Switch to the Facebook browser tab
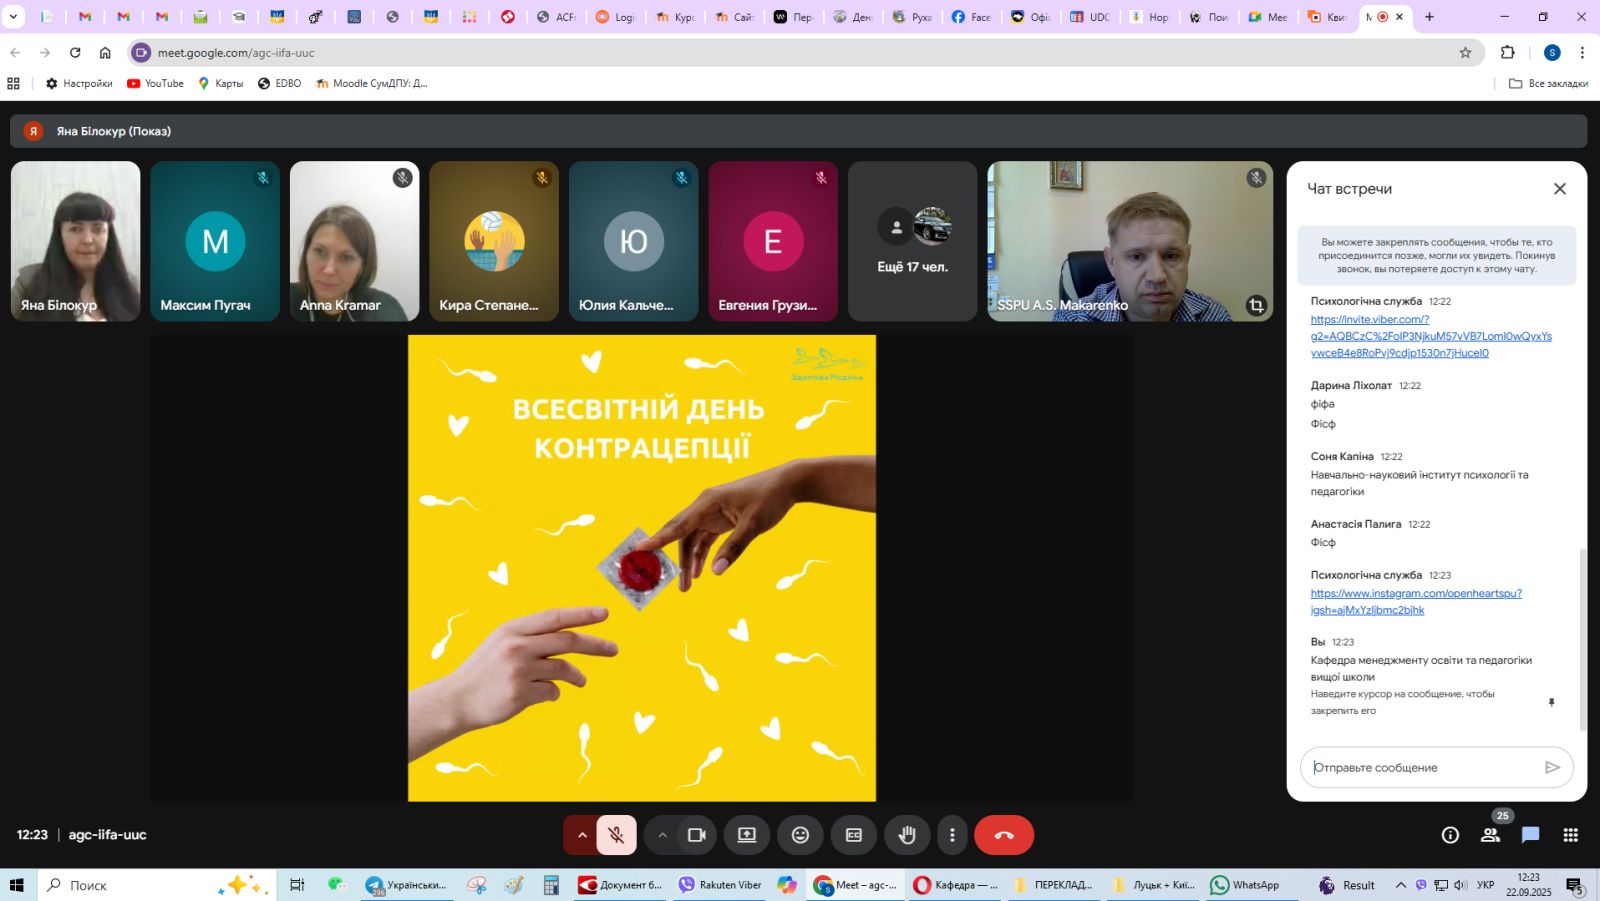This screenshot has height=901, width=1600. point(970,17)
